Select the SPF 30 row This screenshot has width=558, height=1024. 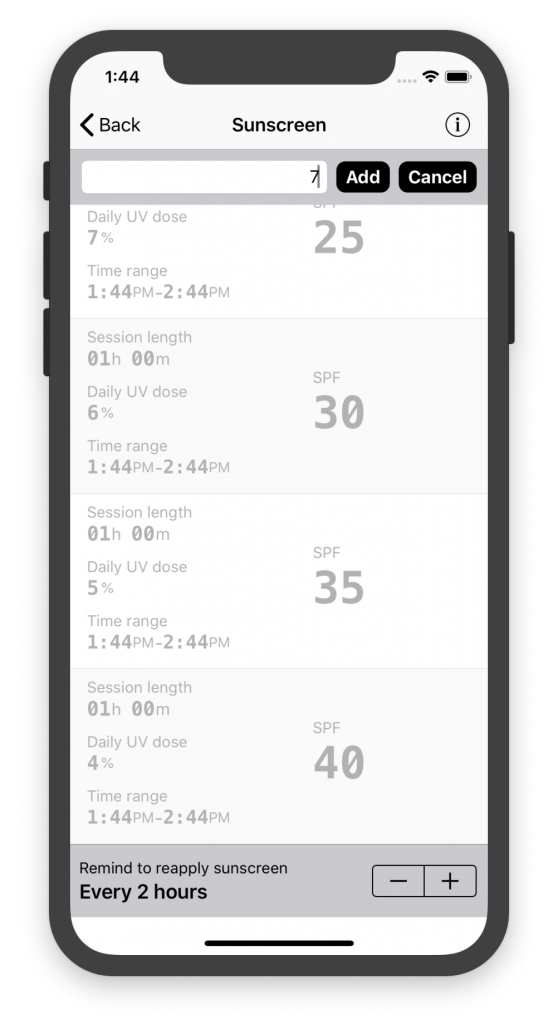[x=279, y=406]
